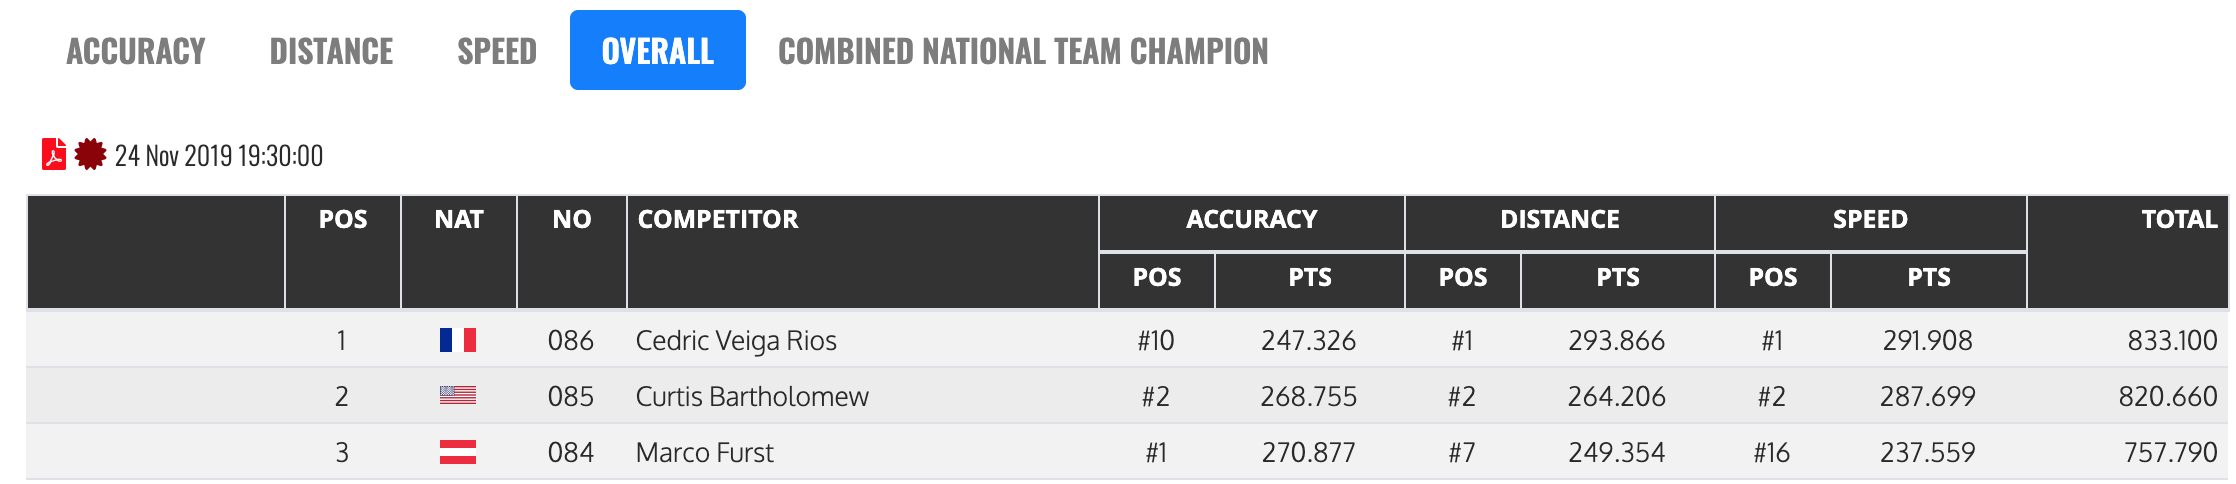Click competitor Cedric Veiga Rios
Screen dimensions: 2236x484
(x=736, y=341)
